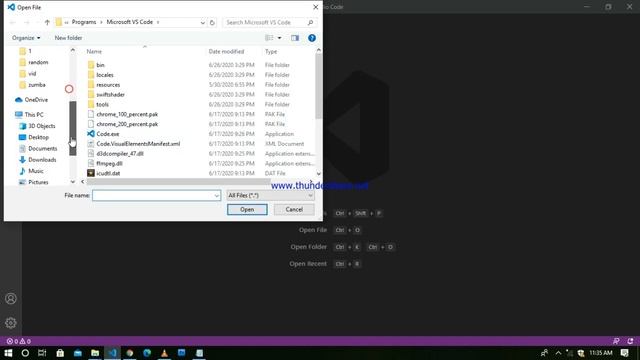Open the Accounts icon in VS Code
This screenshot has height=360, width=640.
click(11, 299)
